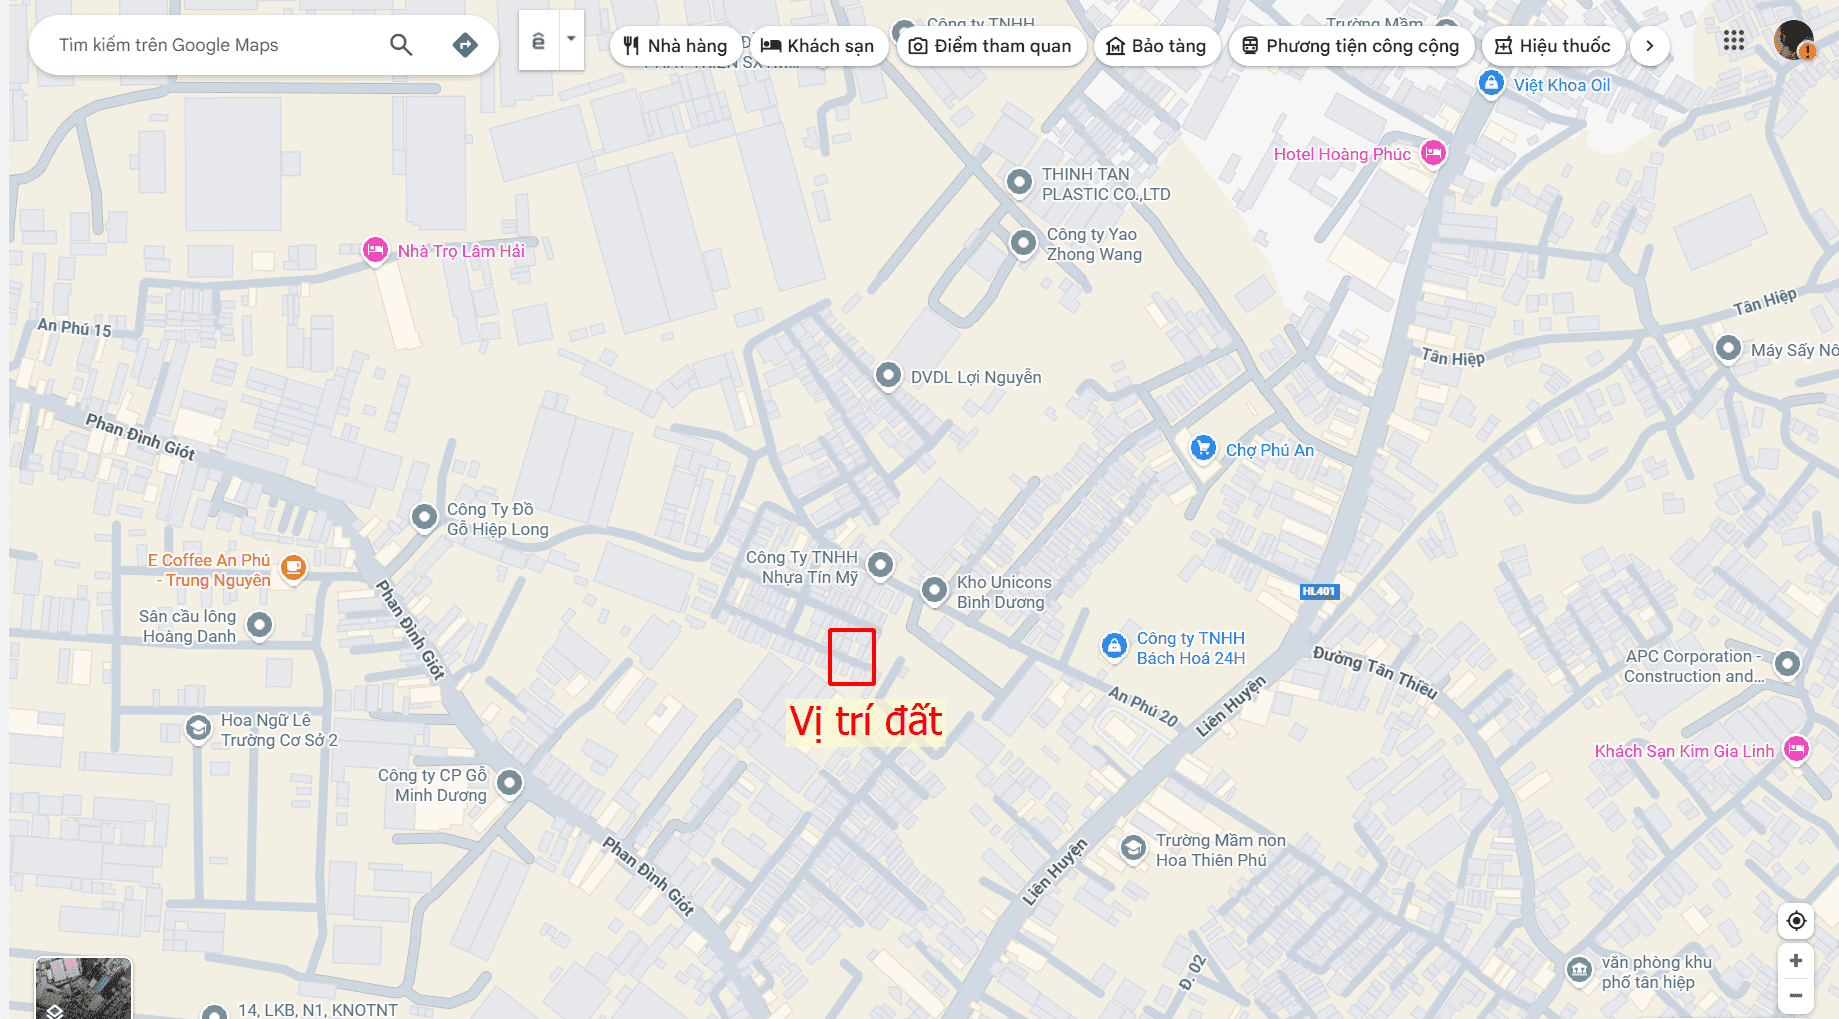Filter by Khách sạn category
1839x1019 pixels.
pos(818,46)
